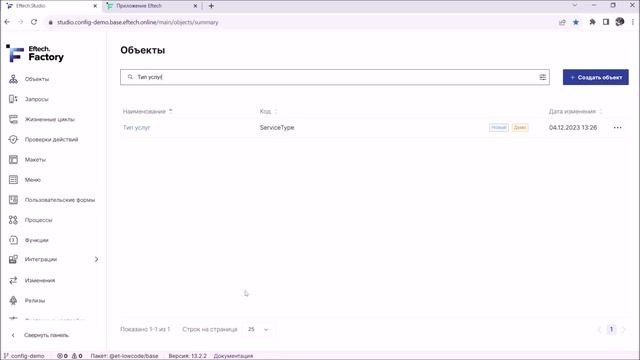Open Проверки действий shield icon

point(13,140)
